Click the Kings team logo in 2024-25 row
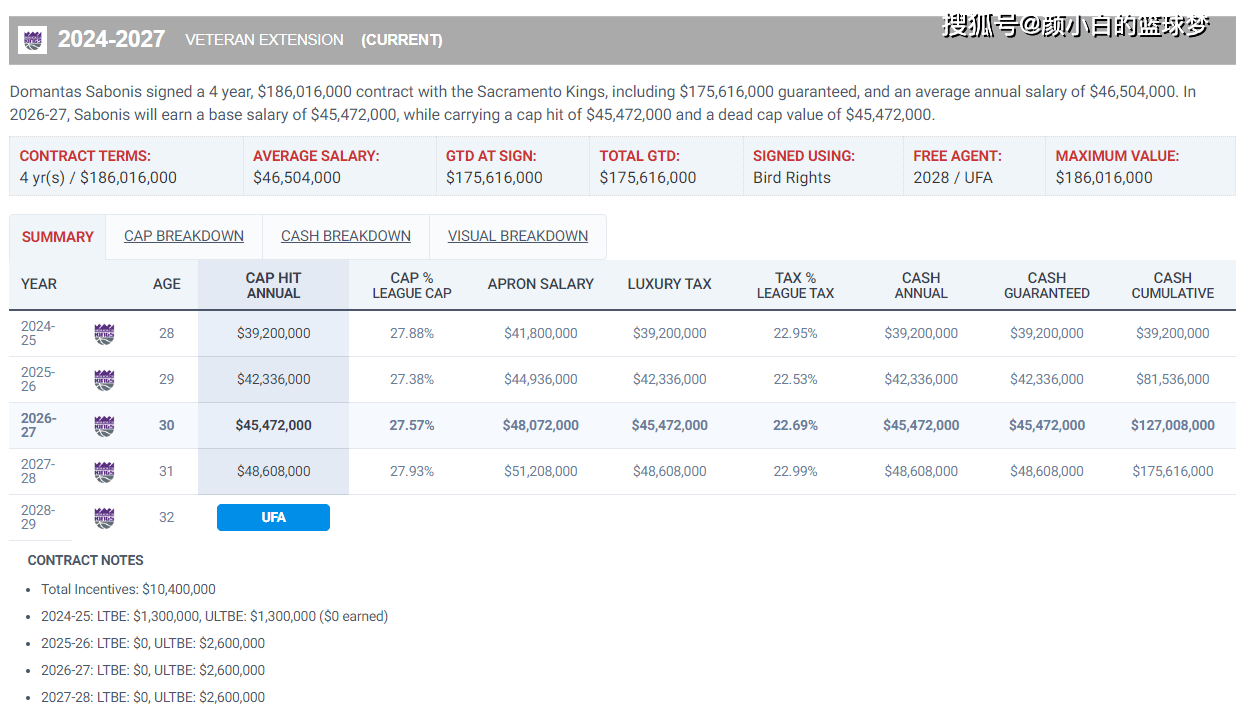1239x706 pixels. pos(104,334)
